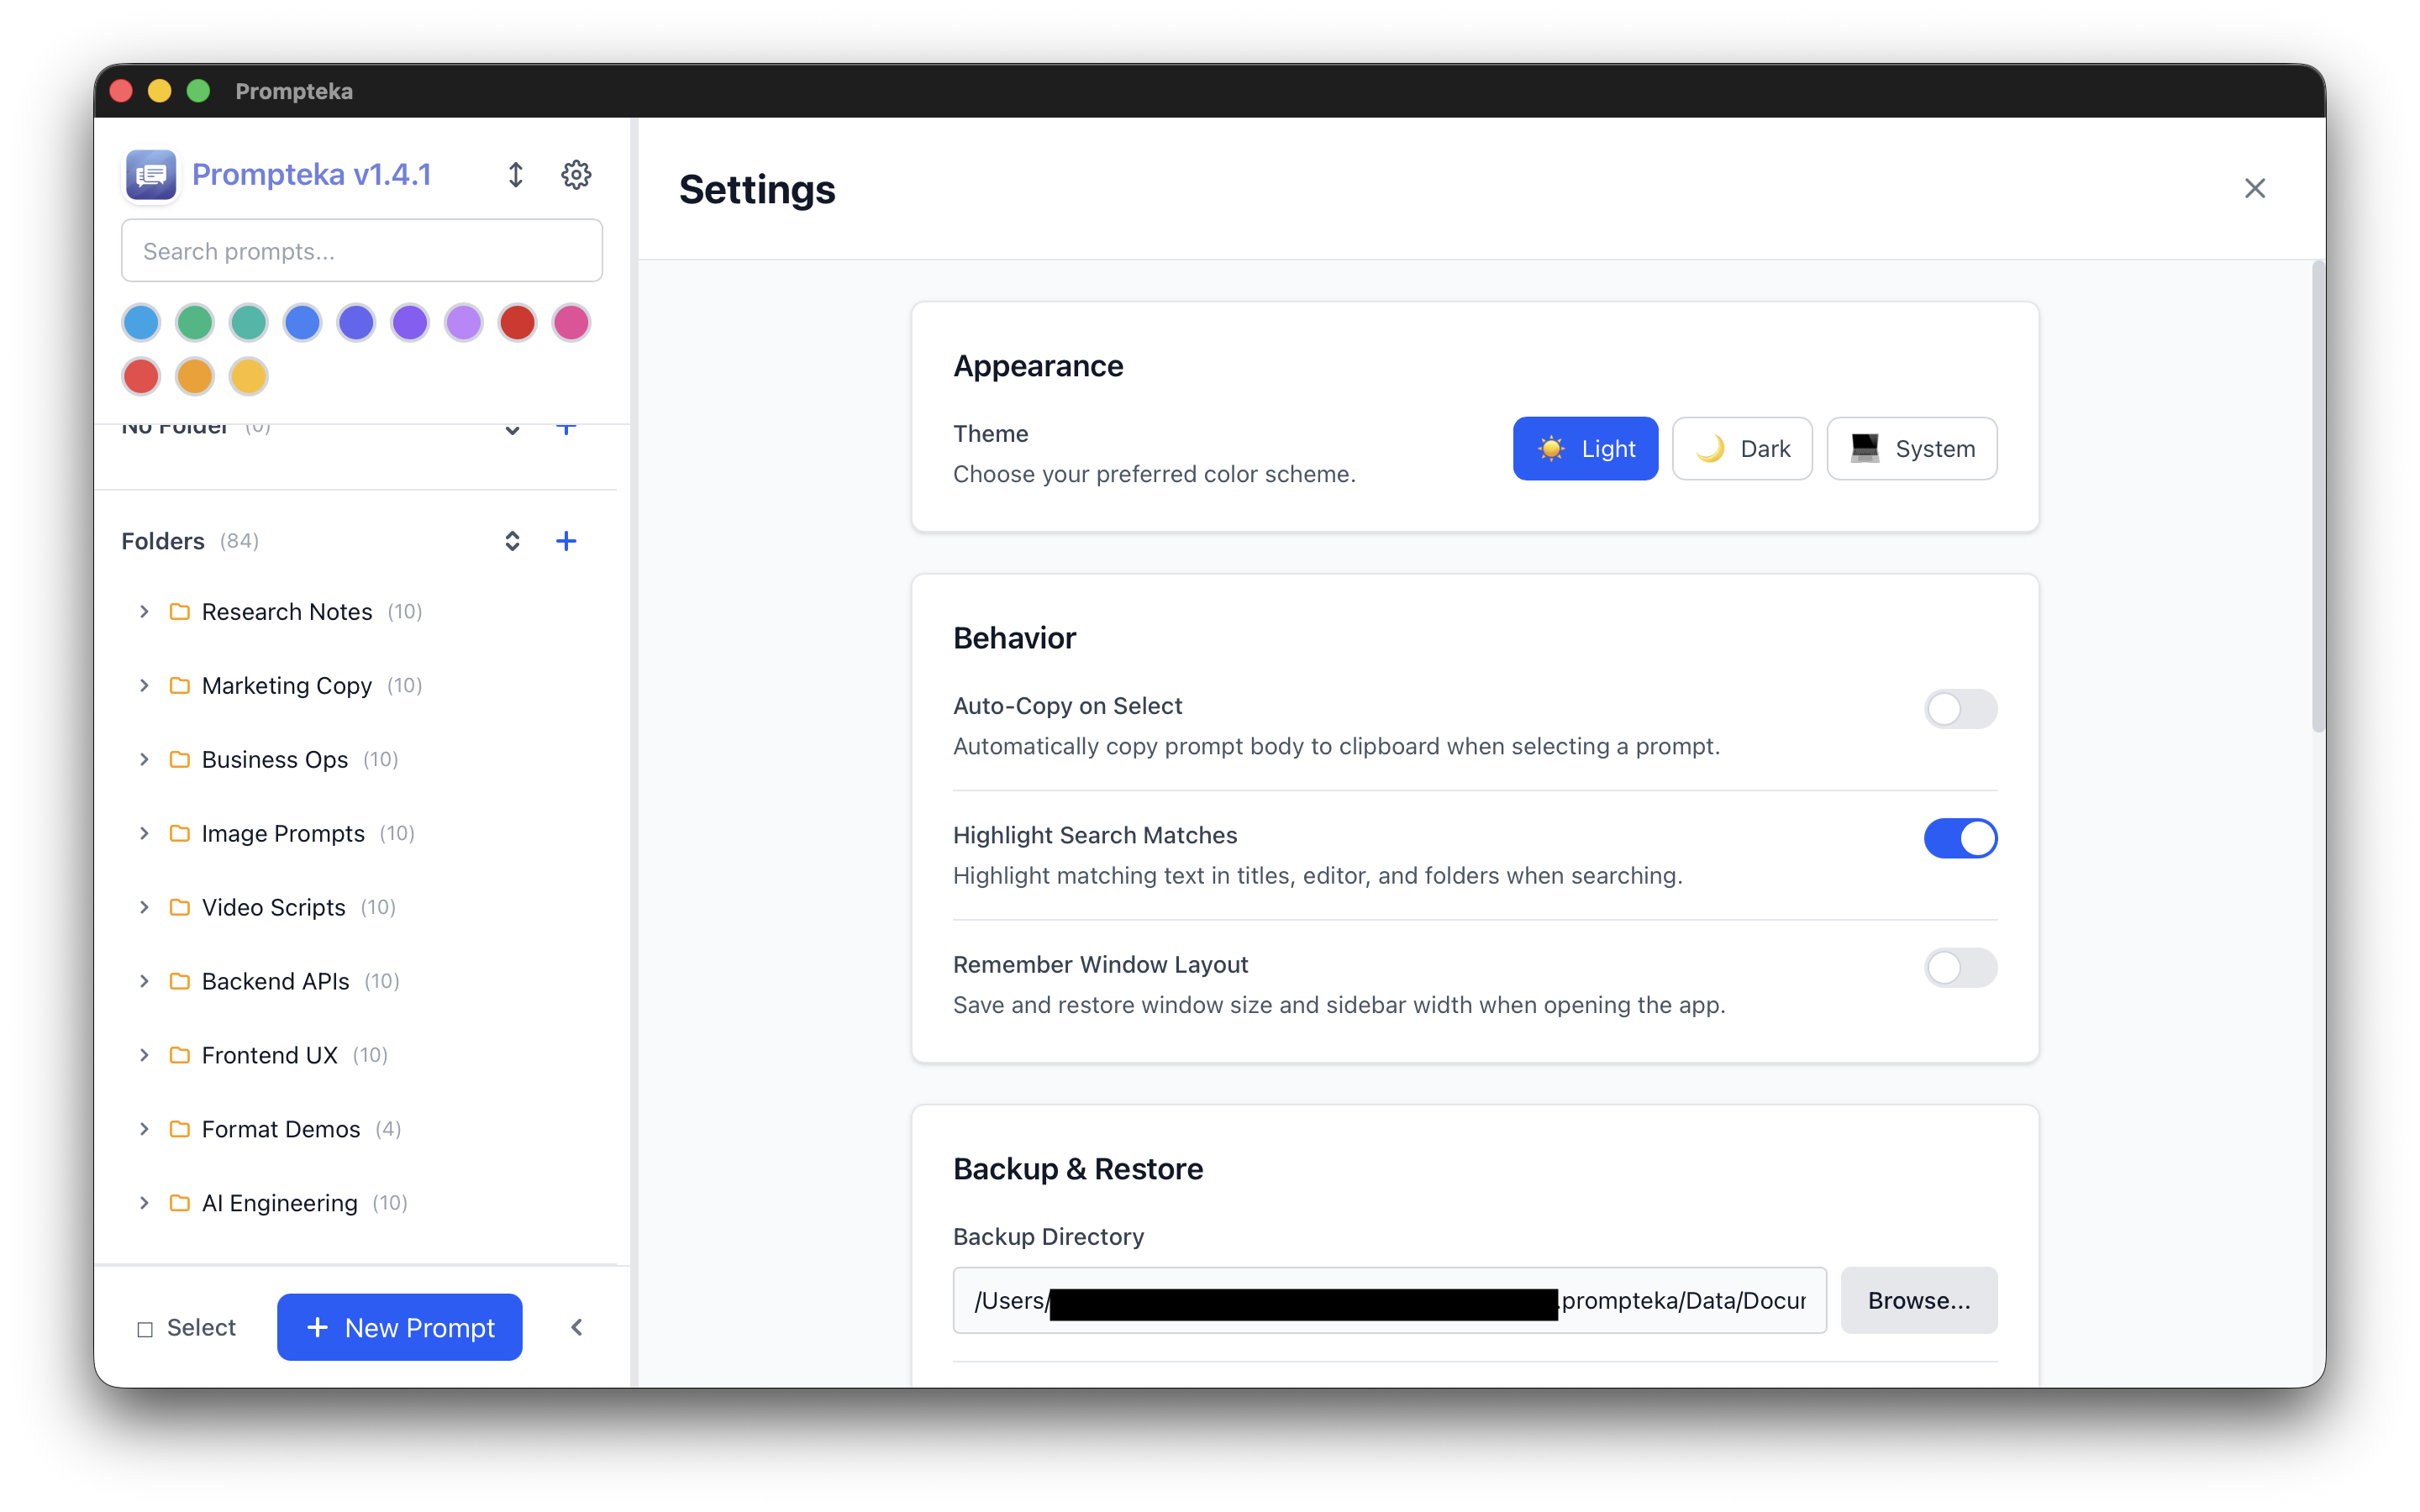This screenshot has height=1512, width=2420.
Task: Enable Auto-Copy on Select
Action: (x=1960, y=709)
